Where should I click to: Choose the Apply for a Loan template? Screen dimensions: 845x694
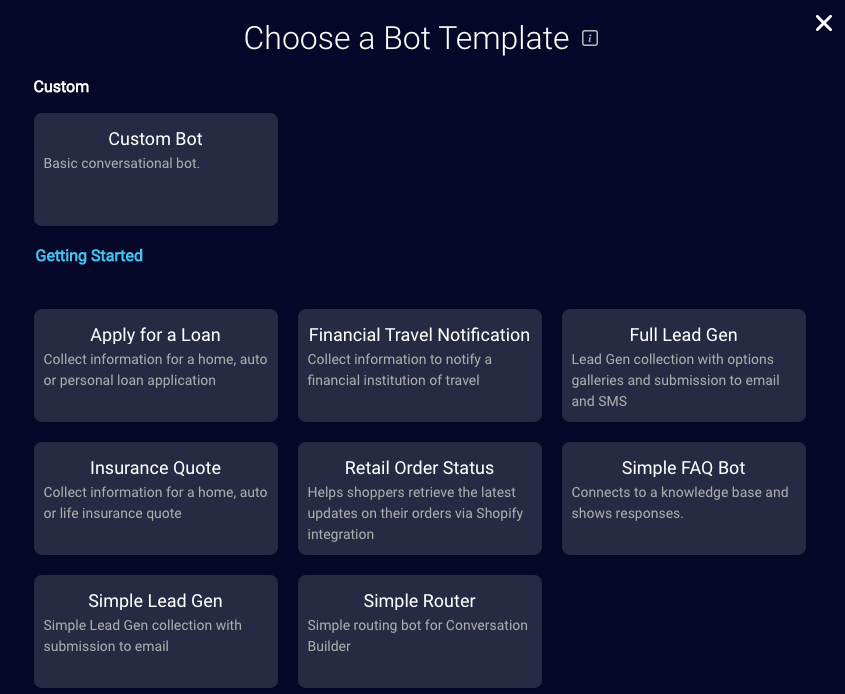[x=156, y=365]
